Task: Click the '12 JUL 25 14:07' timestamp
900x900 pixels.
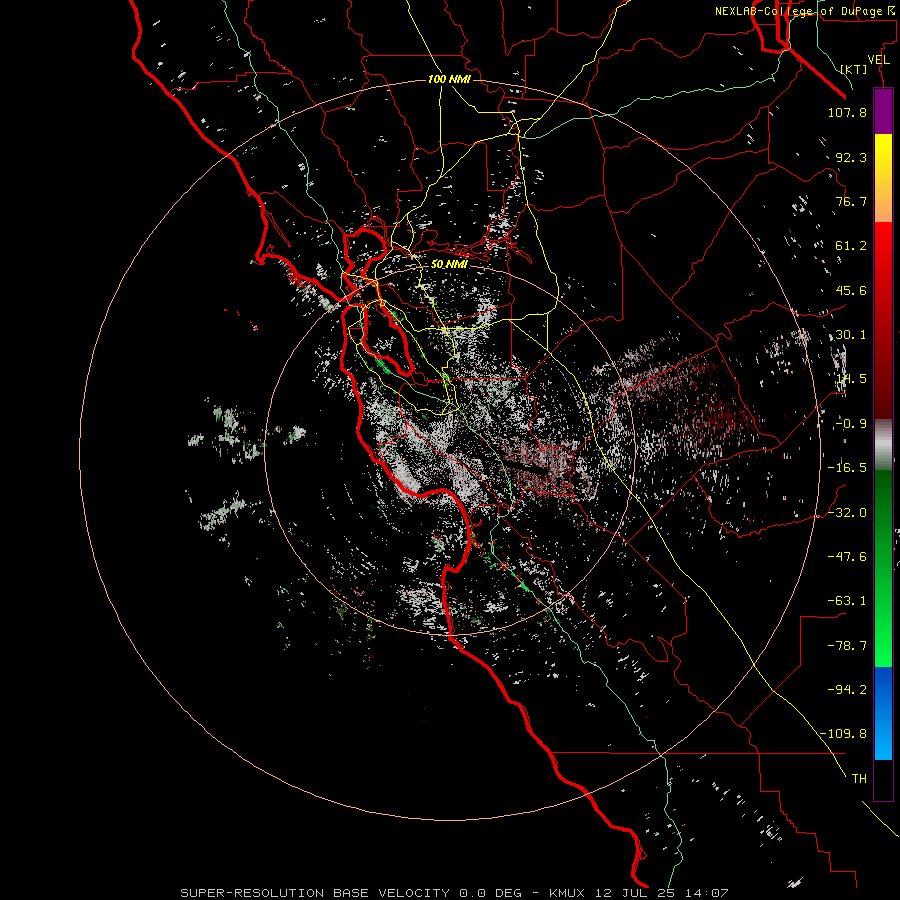Action: [x=661, y=893]
